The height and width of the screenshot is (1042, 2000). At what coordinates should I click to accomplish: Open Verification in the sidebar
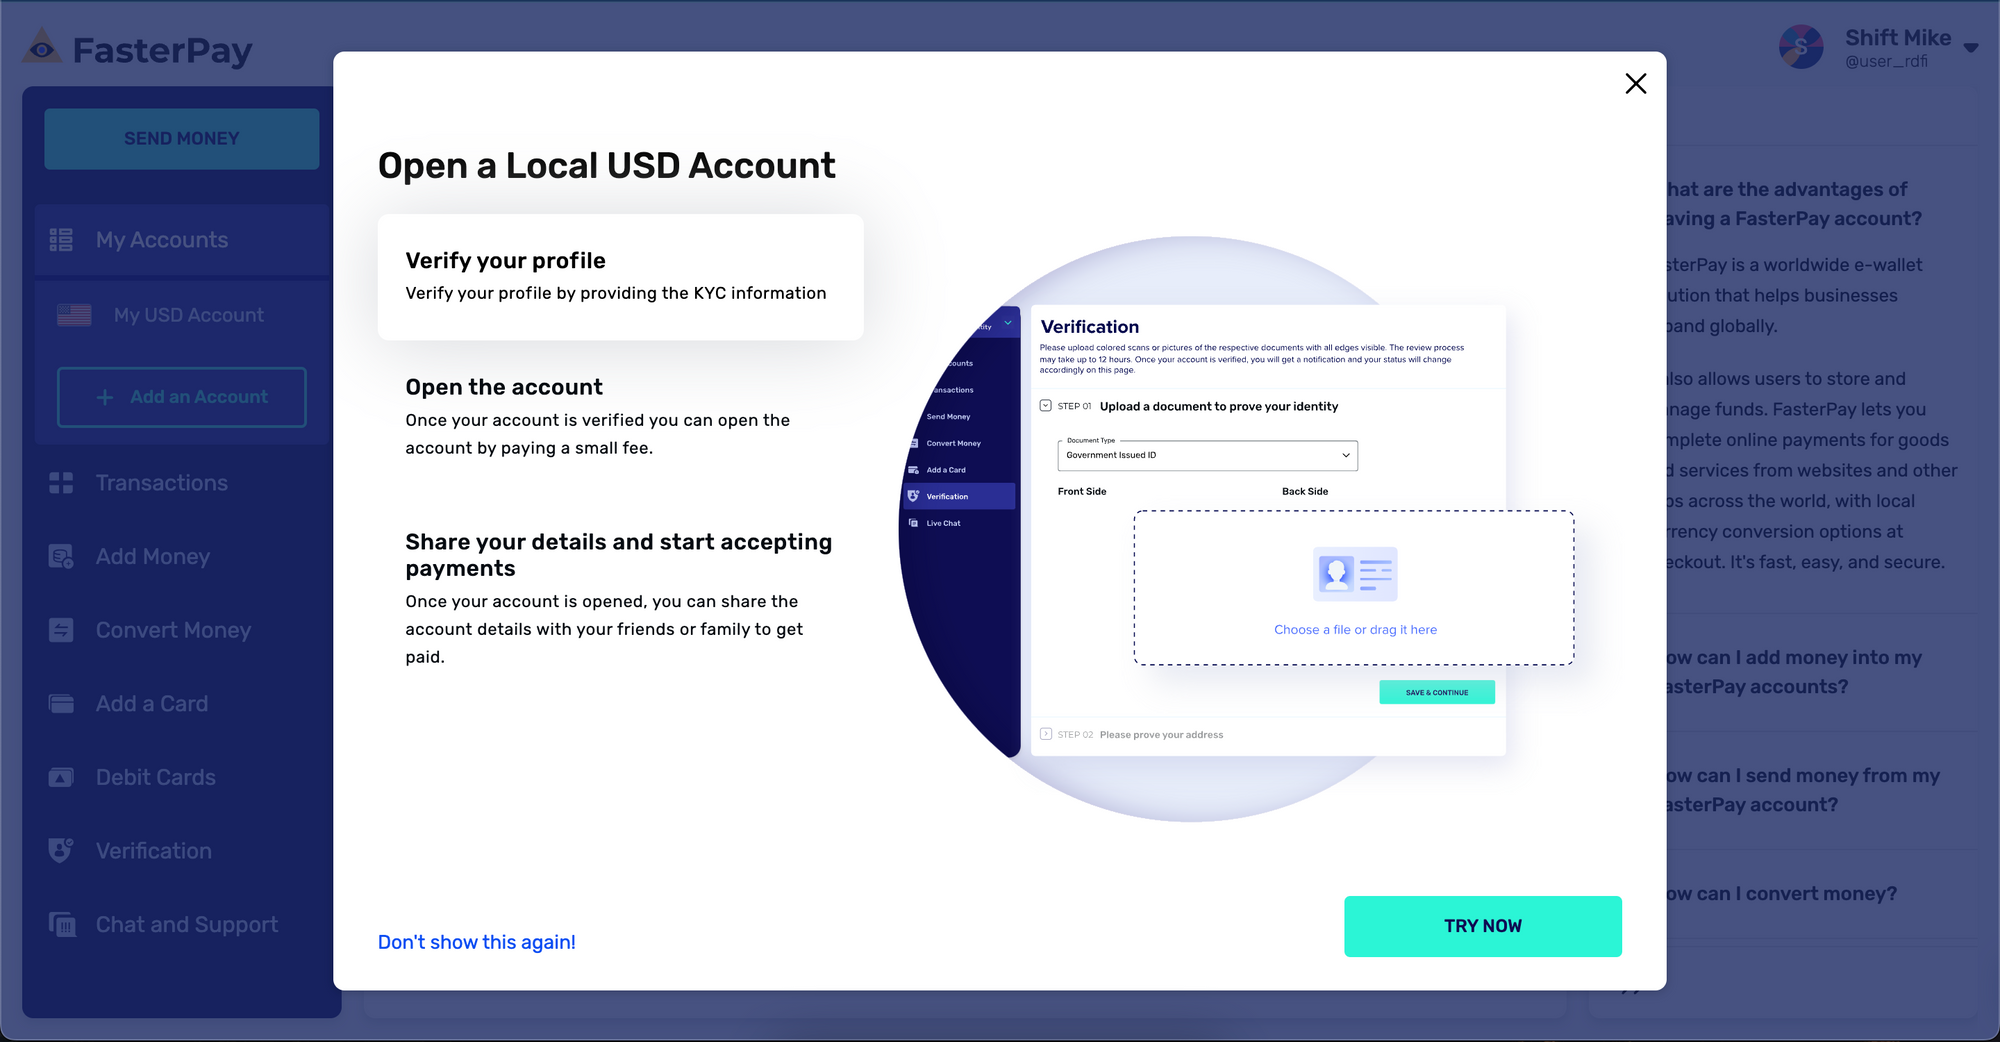coord(181,851)
